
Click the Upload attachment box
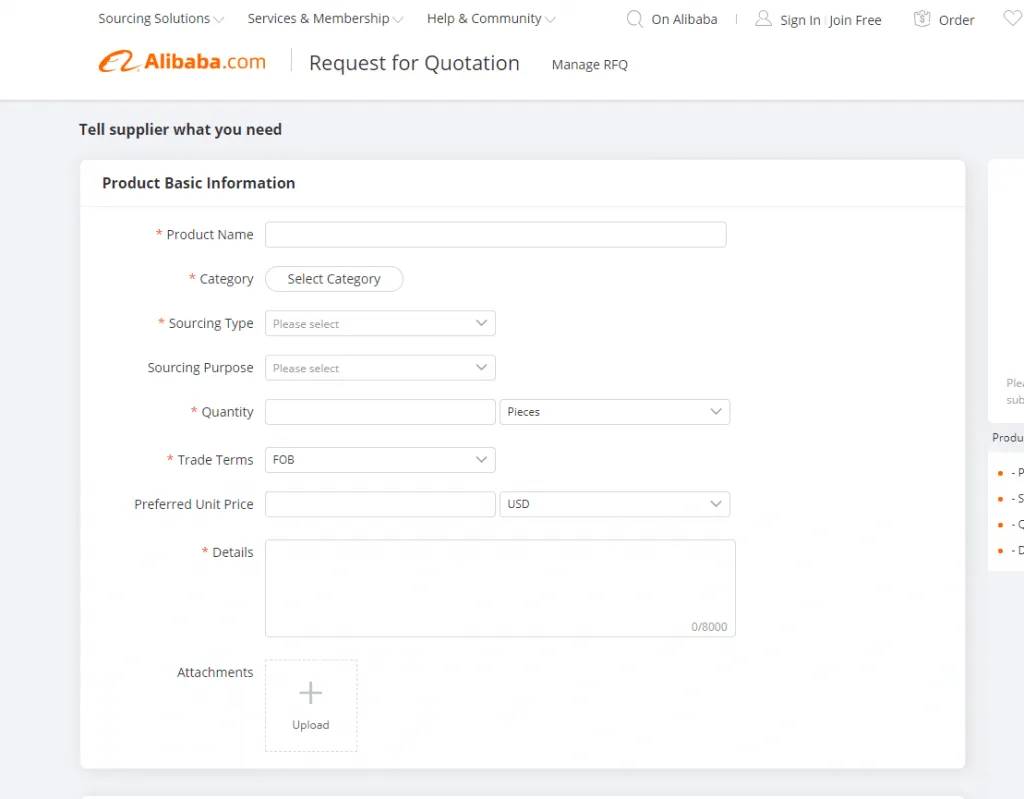(311, 706)
